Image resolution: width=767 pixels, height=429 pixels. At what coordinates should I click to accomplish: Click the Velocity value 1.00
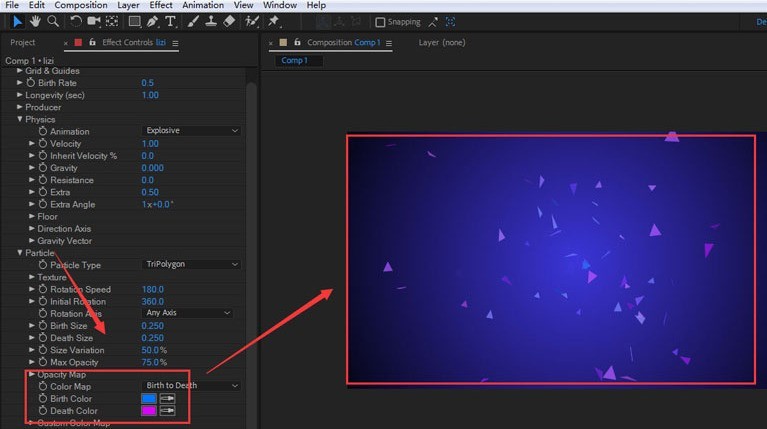(x=150, y=144)
